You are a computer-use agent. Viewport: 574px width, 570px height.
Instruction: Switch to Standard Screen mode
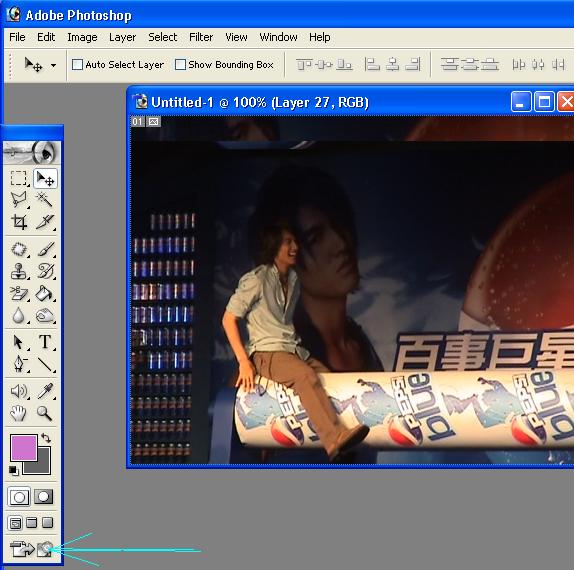[15, 523]
